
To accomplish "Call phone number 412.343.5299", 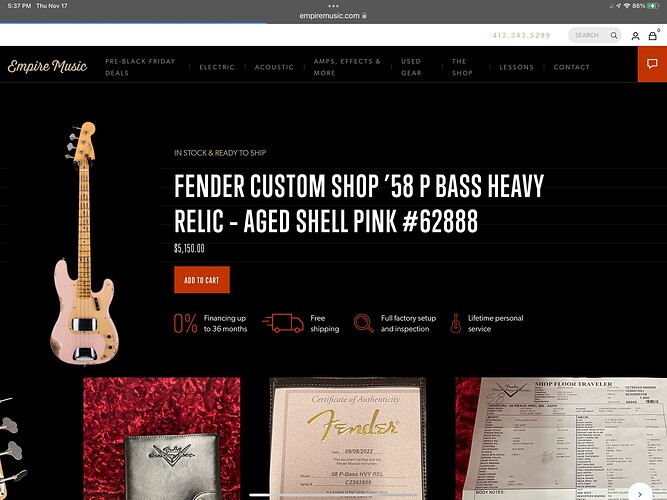I will pyautogui.click(x=521, y=35).
